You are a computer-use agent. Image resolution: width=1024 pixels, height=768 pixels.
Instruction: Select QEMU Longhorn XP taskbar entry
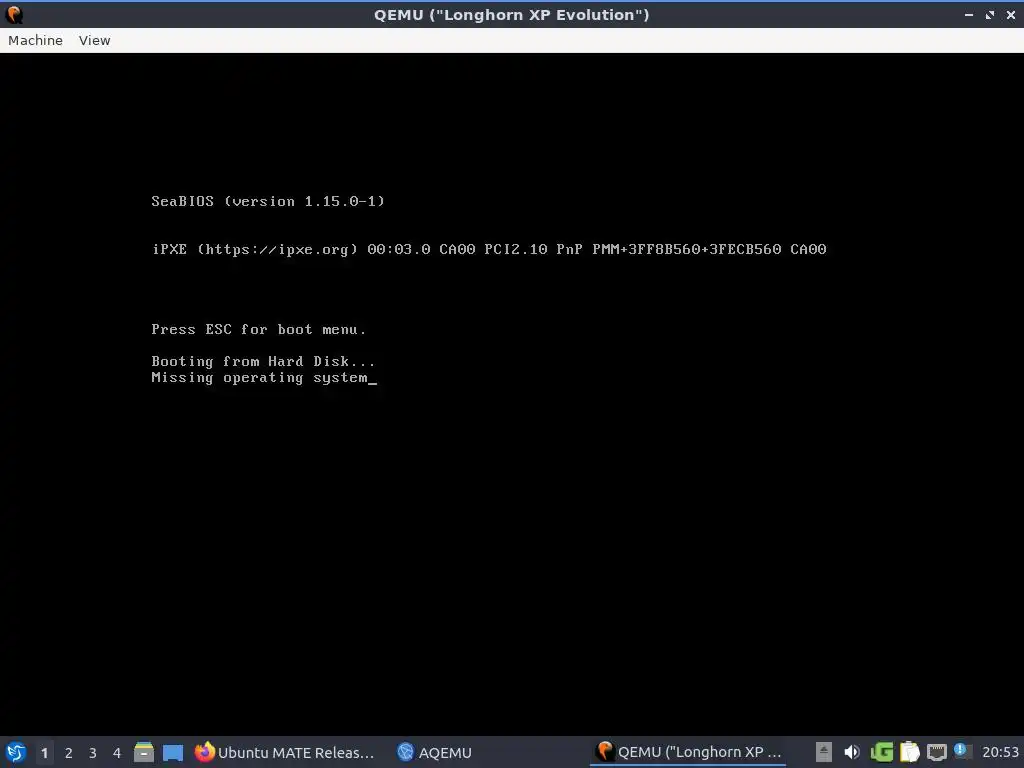click(690, 752)
